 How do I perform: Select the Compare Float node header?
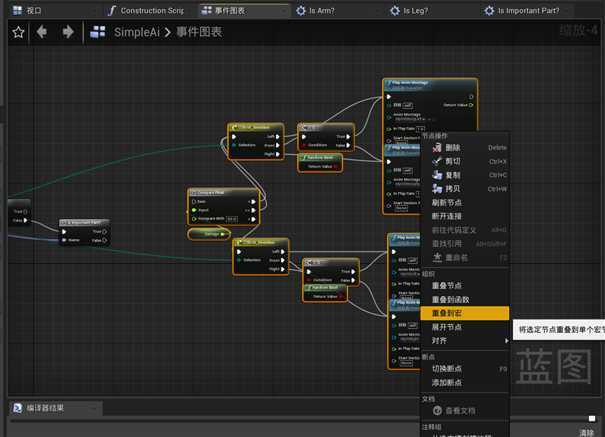coord(223,192)
